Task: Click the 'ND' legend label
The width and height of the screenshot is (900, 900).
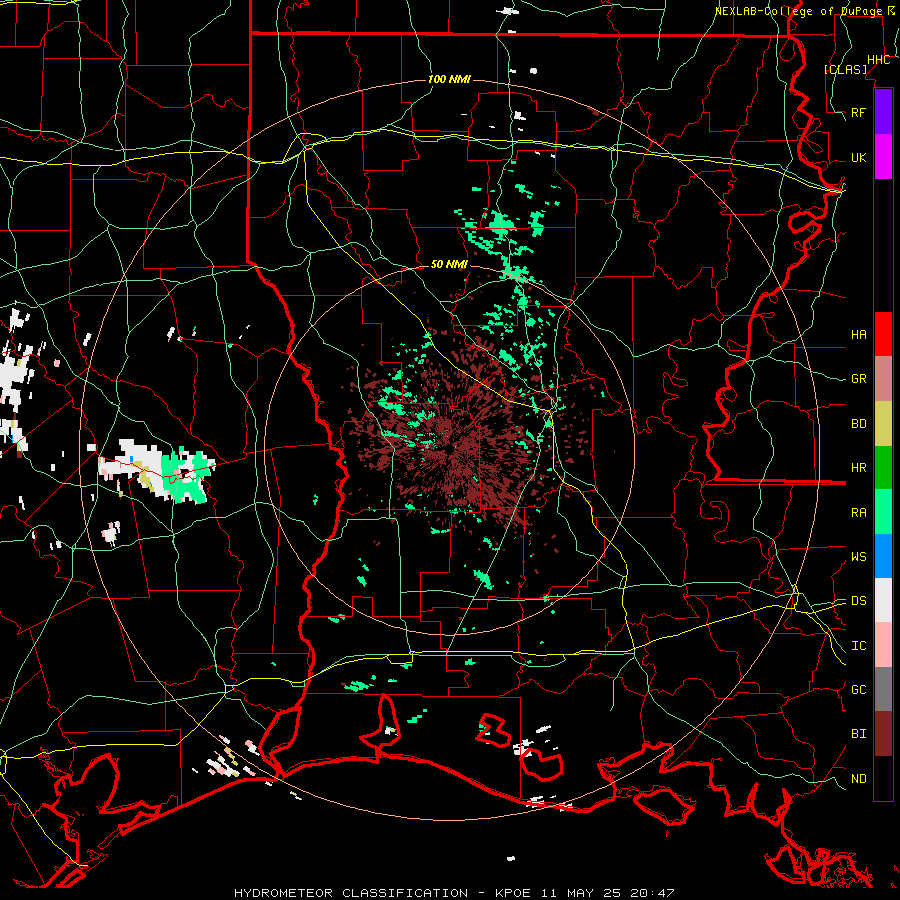Action: point(859,778)
